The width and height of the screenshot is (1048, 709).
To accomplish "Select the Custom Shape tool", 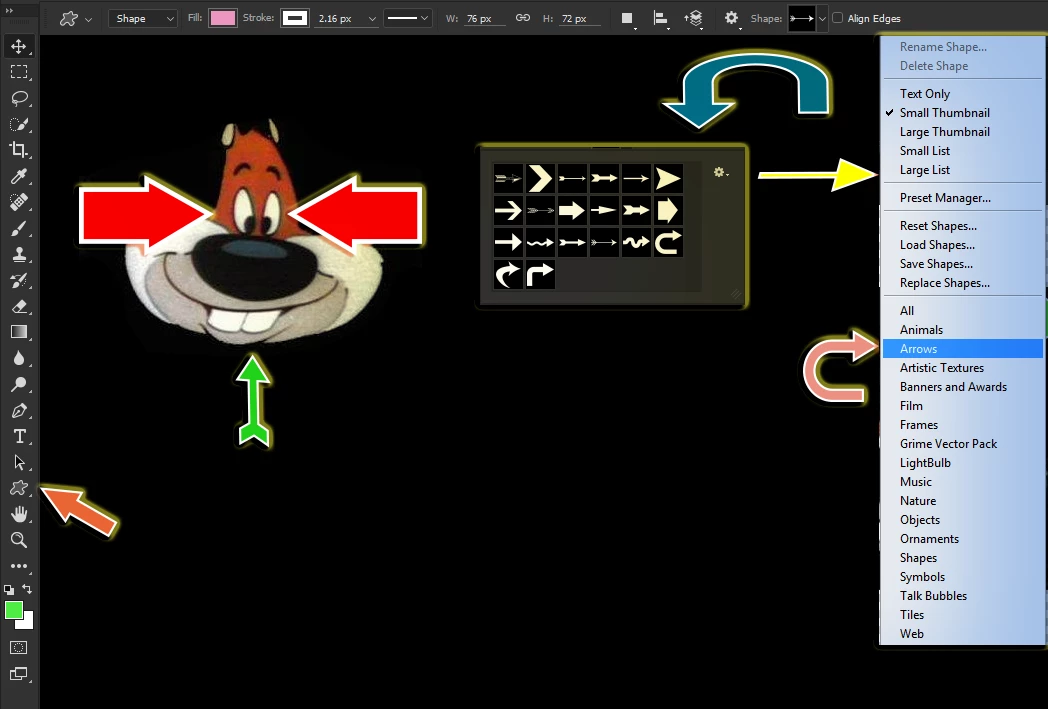I will click(19, 488).
